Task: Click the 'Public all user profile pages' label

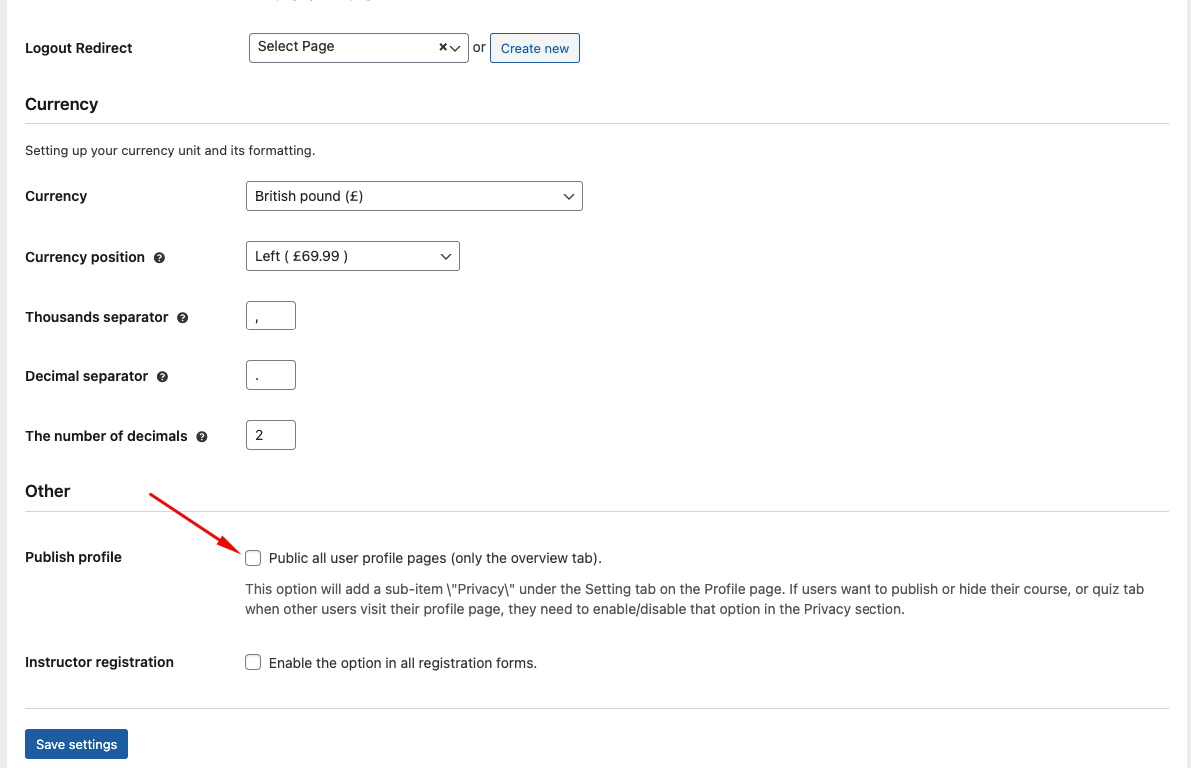Action: click(435, 558)
